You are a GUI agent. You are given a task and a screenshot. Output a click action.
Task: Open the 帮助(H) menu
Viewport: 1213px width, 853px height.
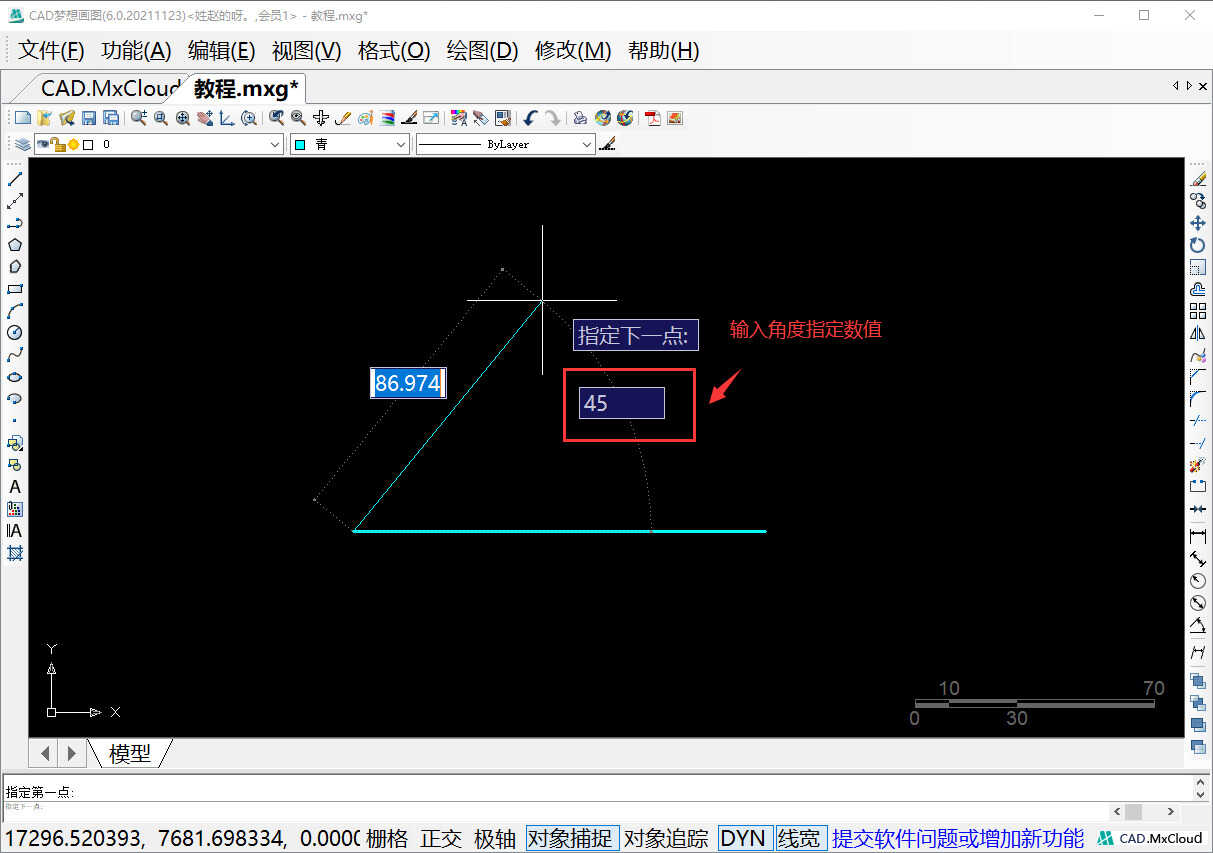click(663, 51)
